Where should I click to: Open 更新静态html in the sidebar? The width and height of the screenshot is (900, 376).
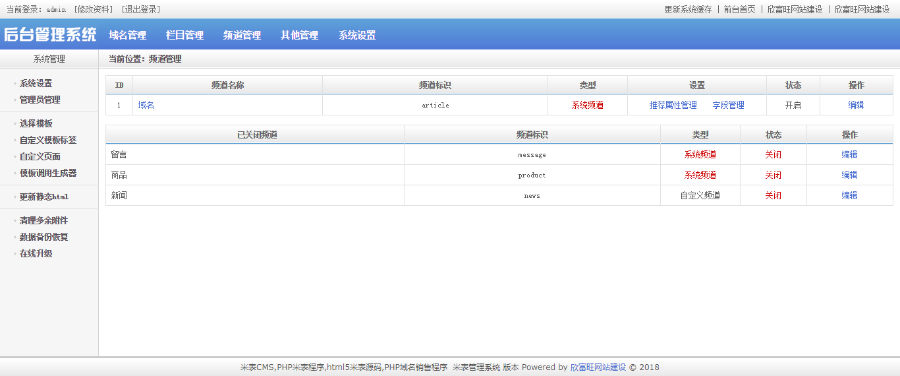coord(44,197)
